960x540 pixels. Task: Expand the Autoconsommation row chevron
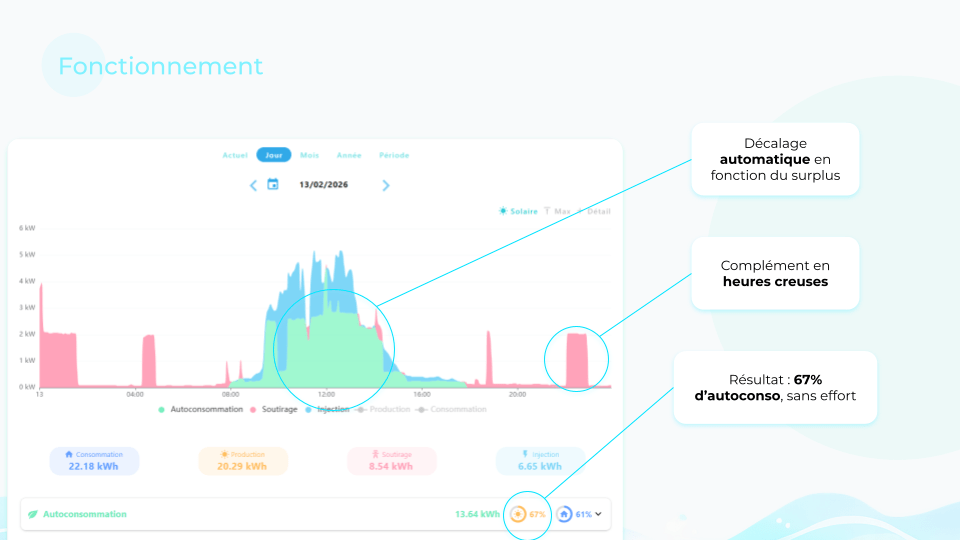click(598, 514)
